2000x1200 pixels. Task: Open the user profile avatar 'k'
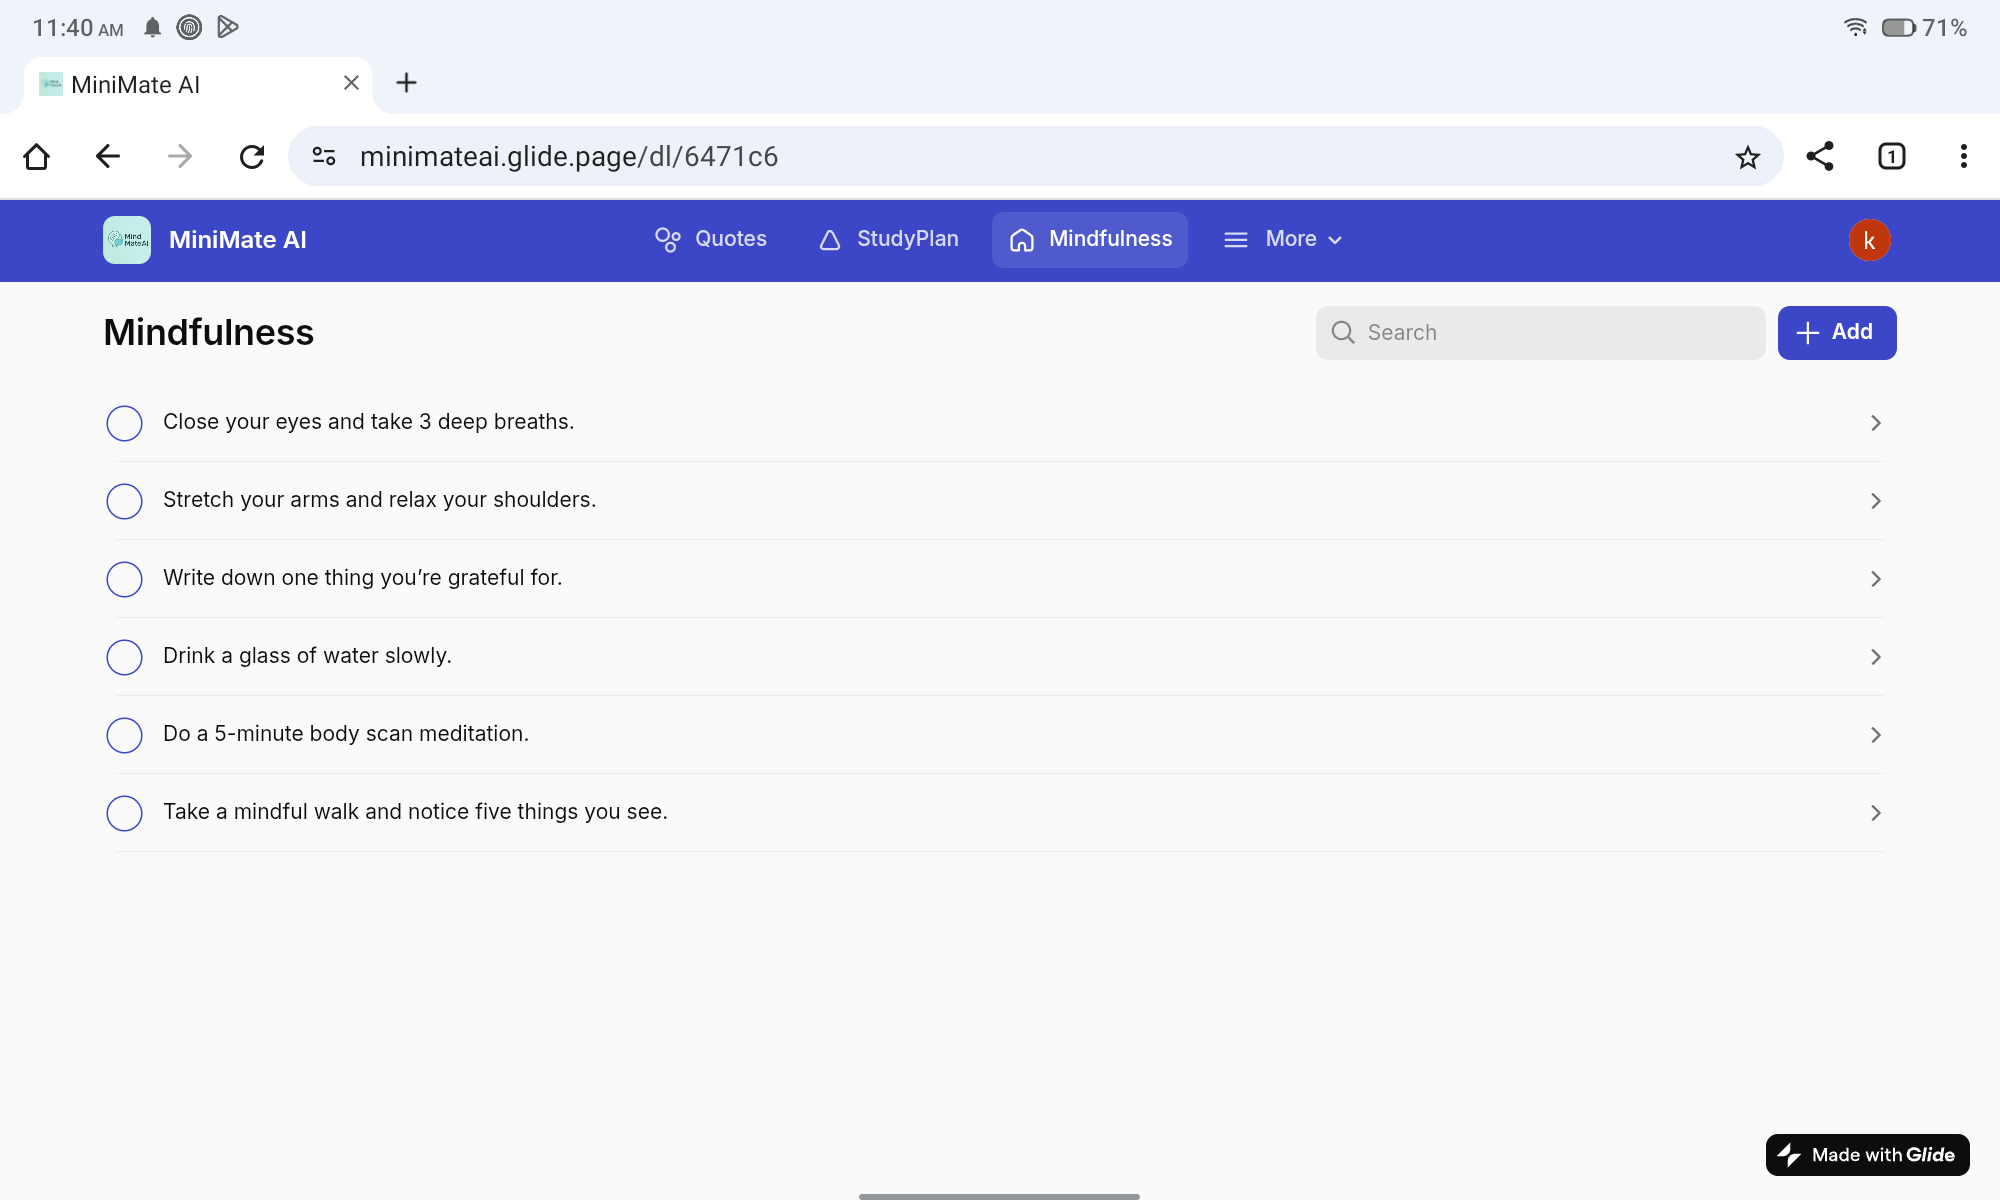[x=1868, y=240]
